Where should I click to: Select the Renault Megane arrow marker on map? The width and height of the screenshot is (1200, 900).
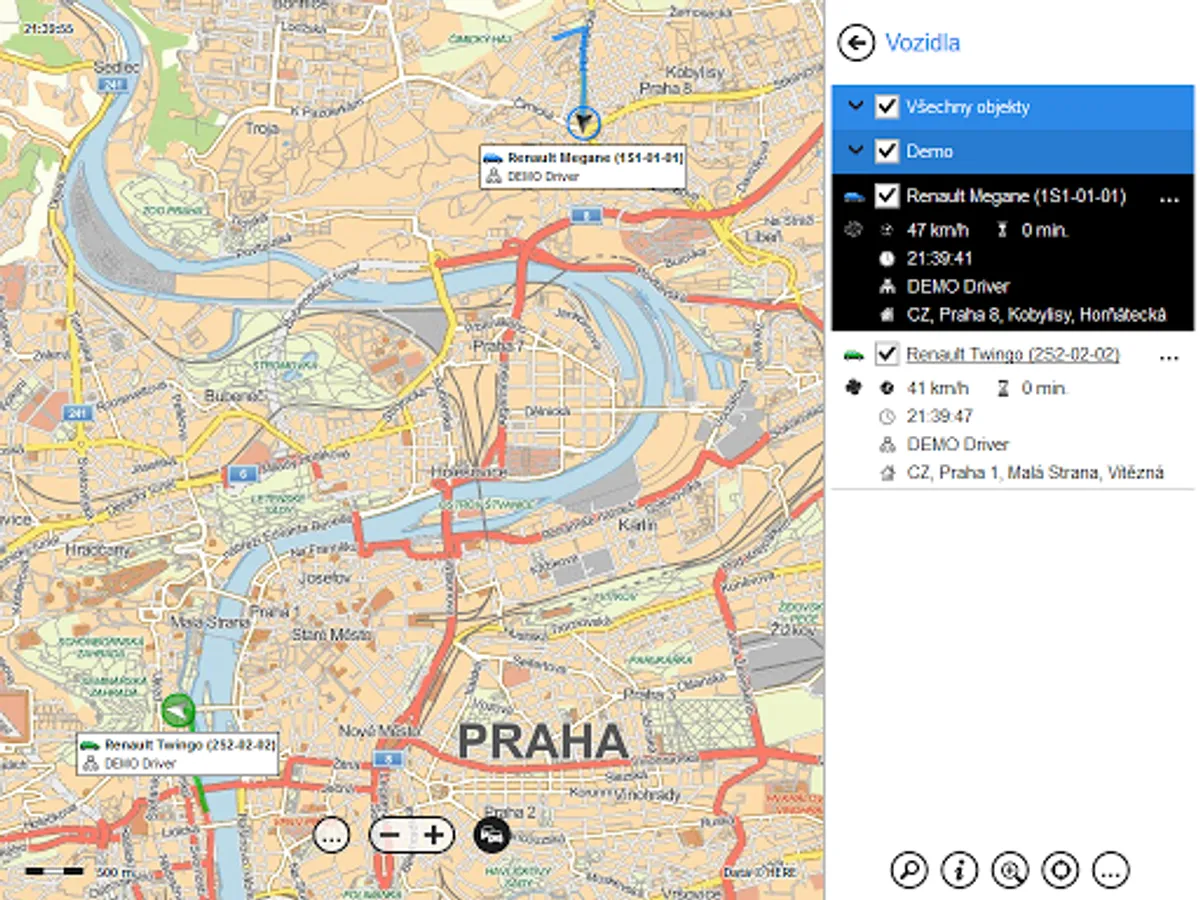(x=583, y=122)
